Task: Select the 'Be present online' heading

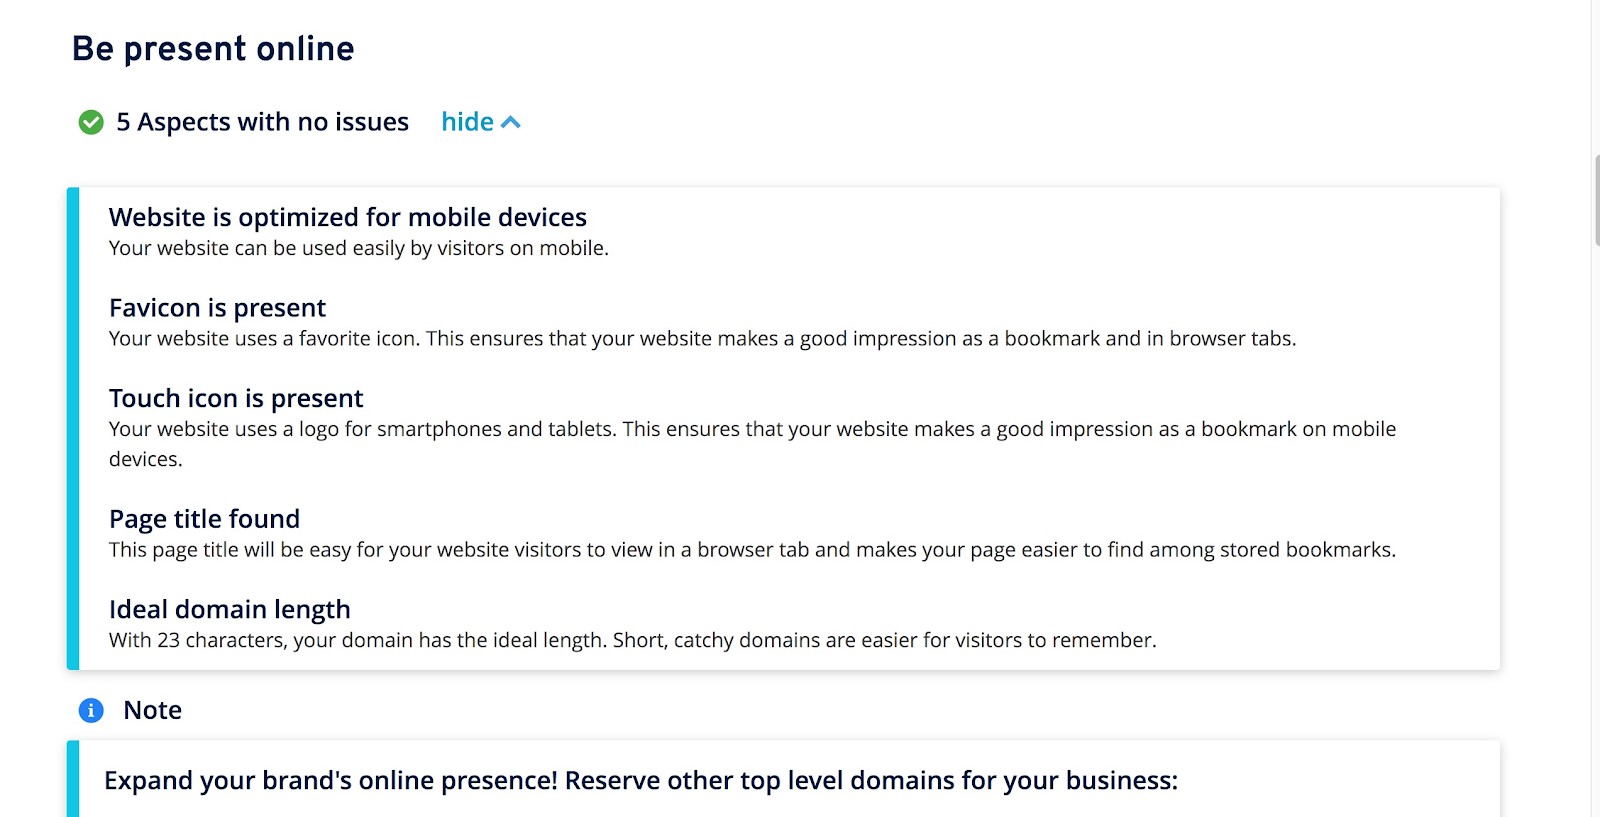Action: click(x=213, y=47)
